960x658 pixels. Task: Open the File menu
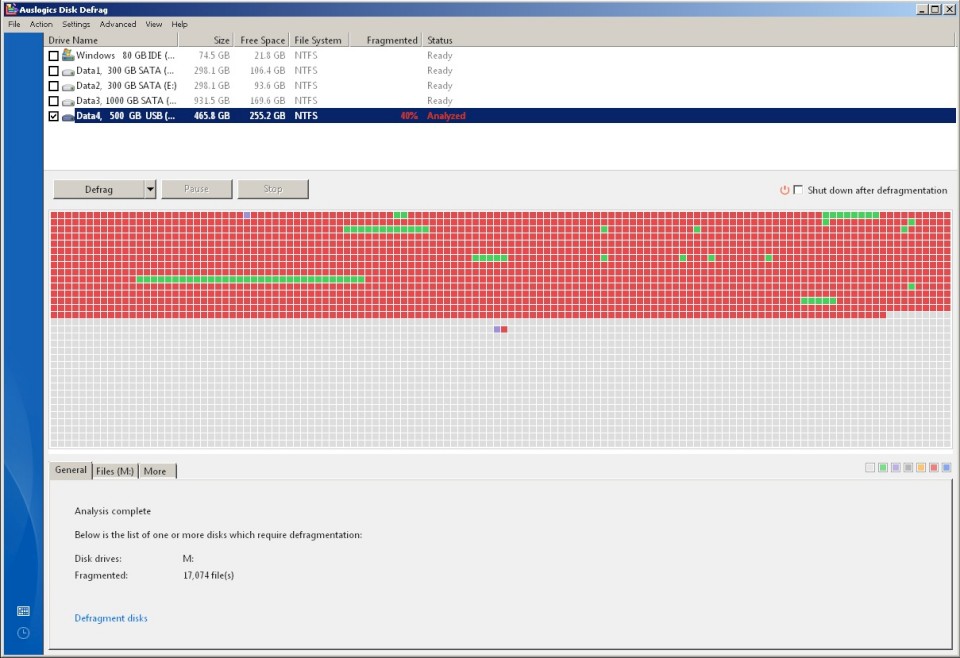click(x=14, y=24)
